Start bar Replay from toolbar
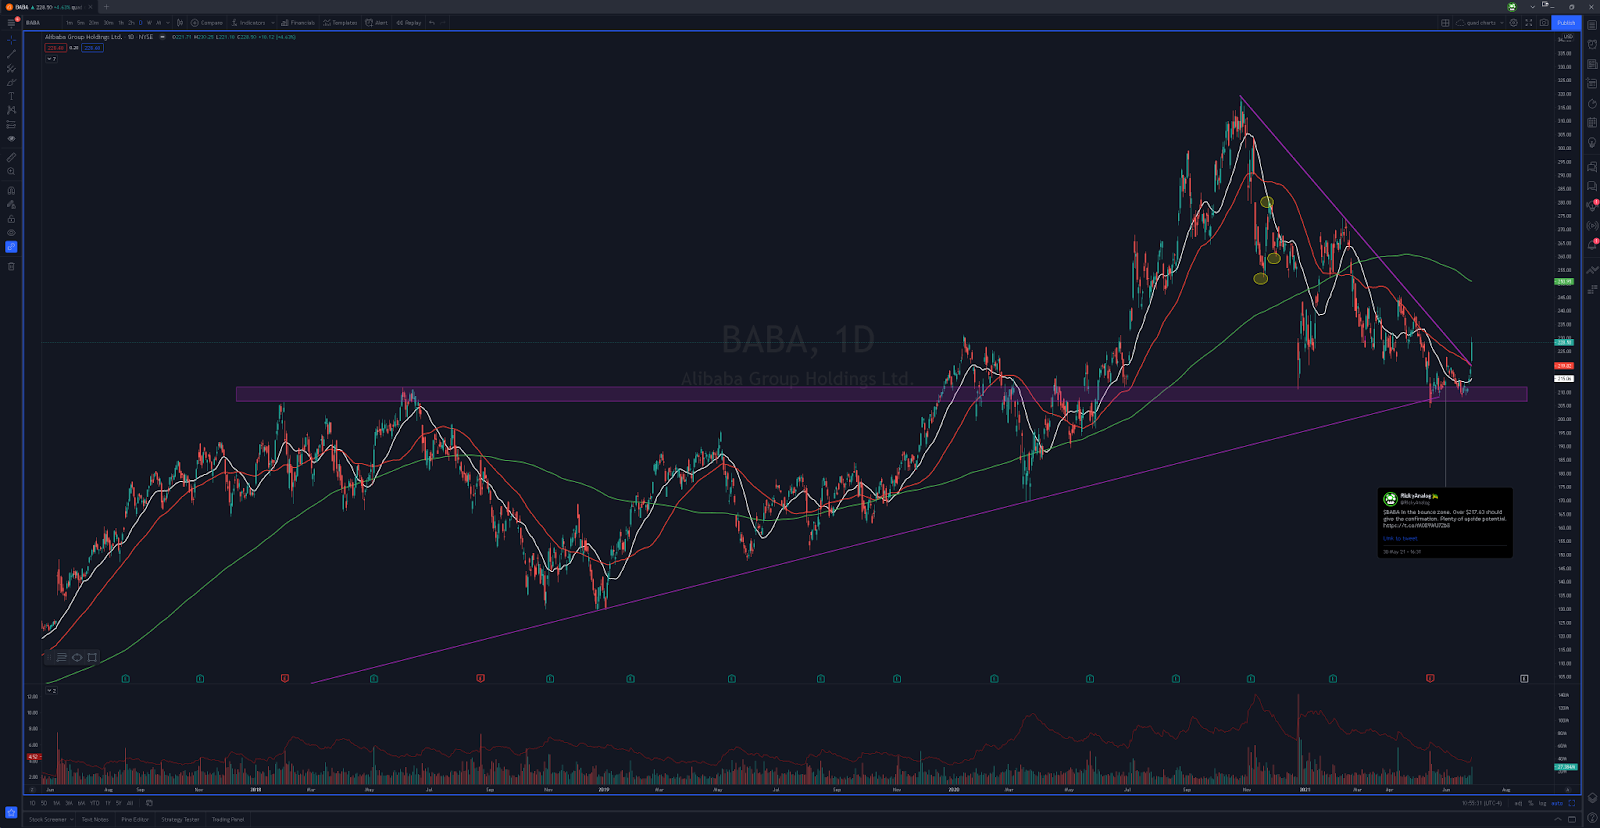This screenshot has width=1600, height=828. (408, 23)
